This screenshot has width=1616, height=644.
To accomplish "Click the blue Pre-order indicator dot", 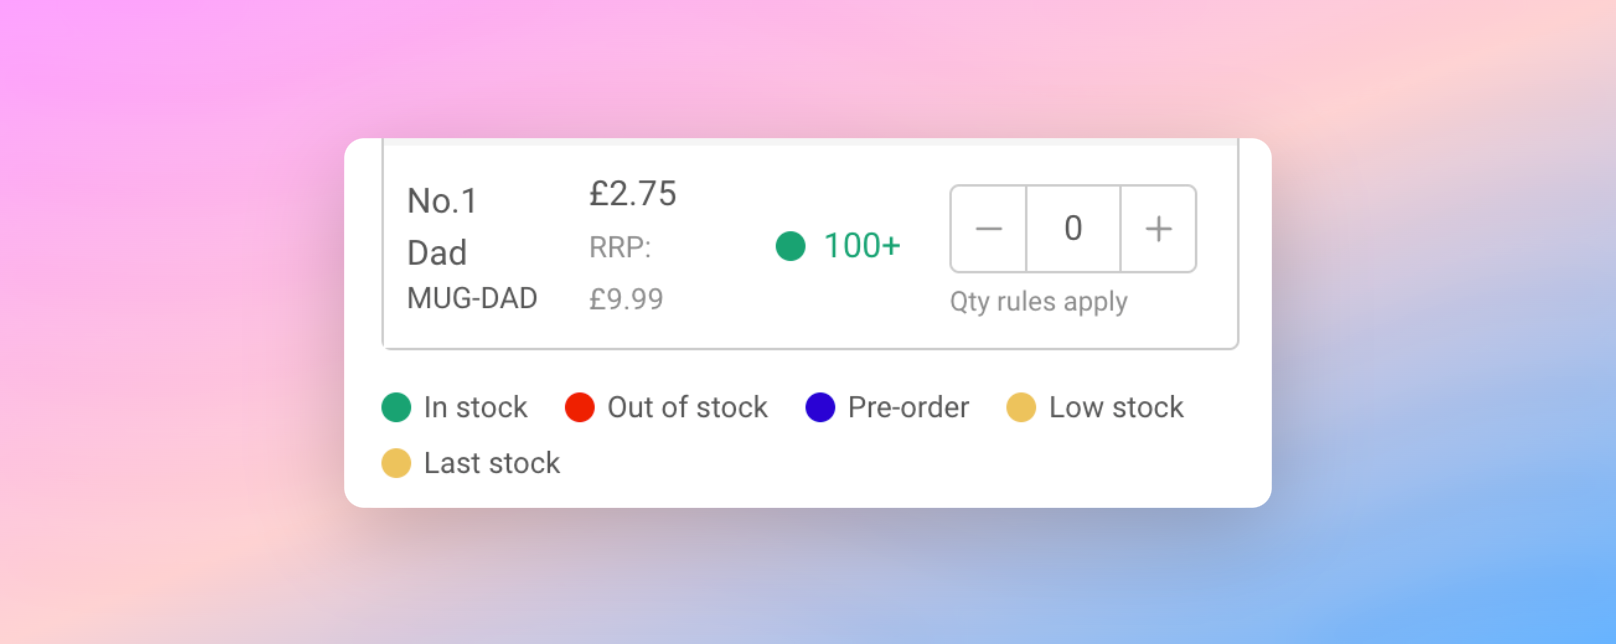I will (820, 407).
